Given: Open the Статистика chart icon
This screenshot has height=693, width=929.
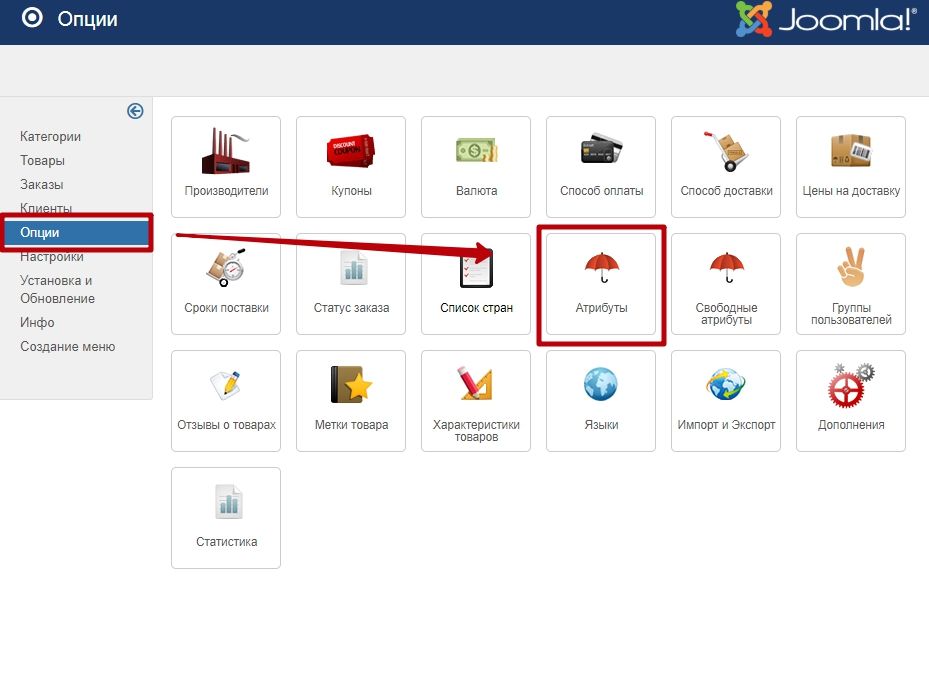Looking at the screenshot, I should coord(228,502).
